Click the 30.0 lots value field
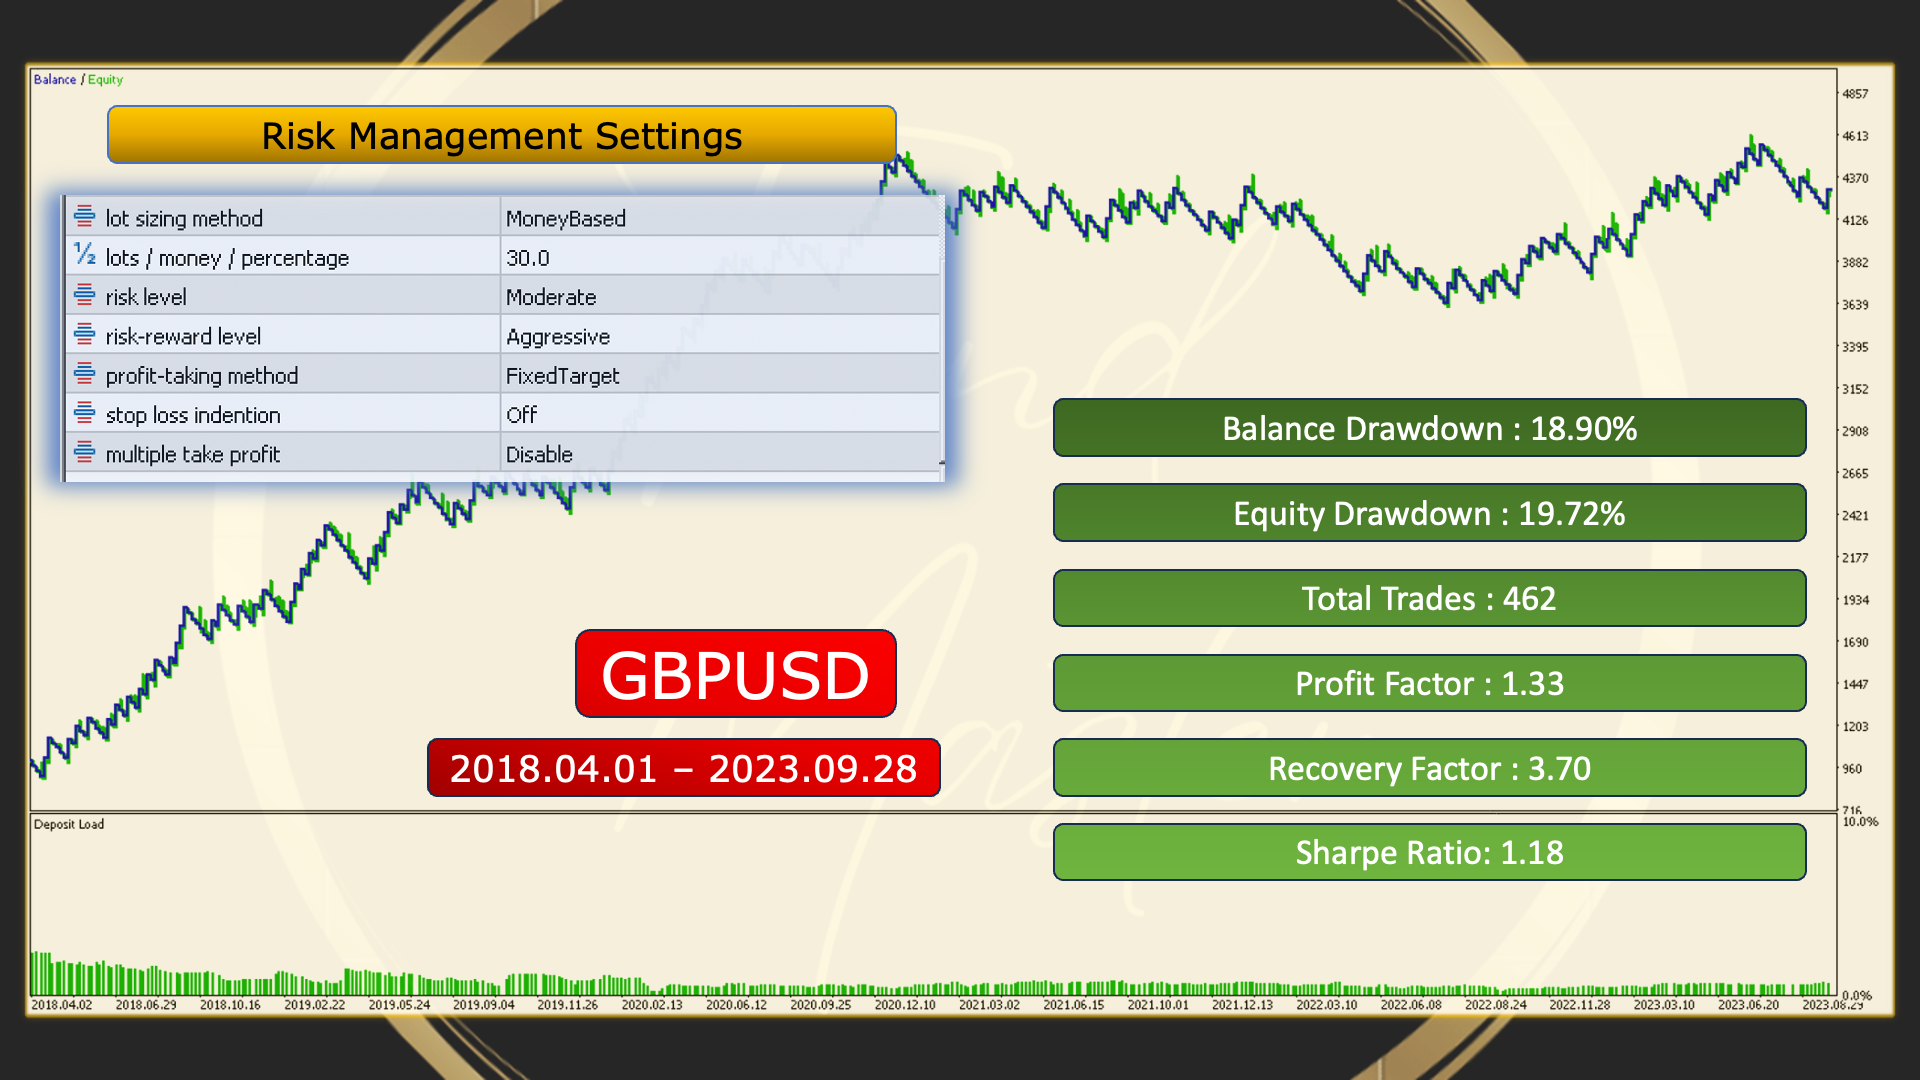1920x1080 pixels. pyautogui.click(x=528, y=257)
